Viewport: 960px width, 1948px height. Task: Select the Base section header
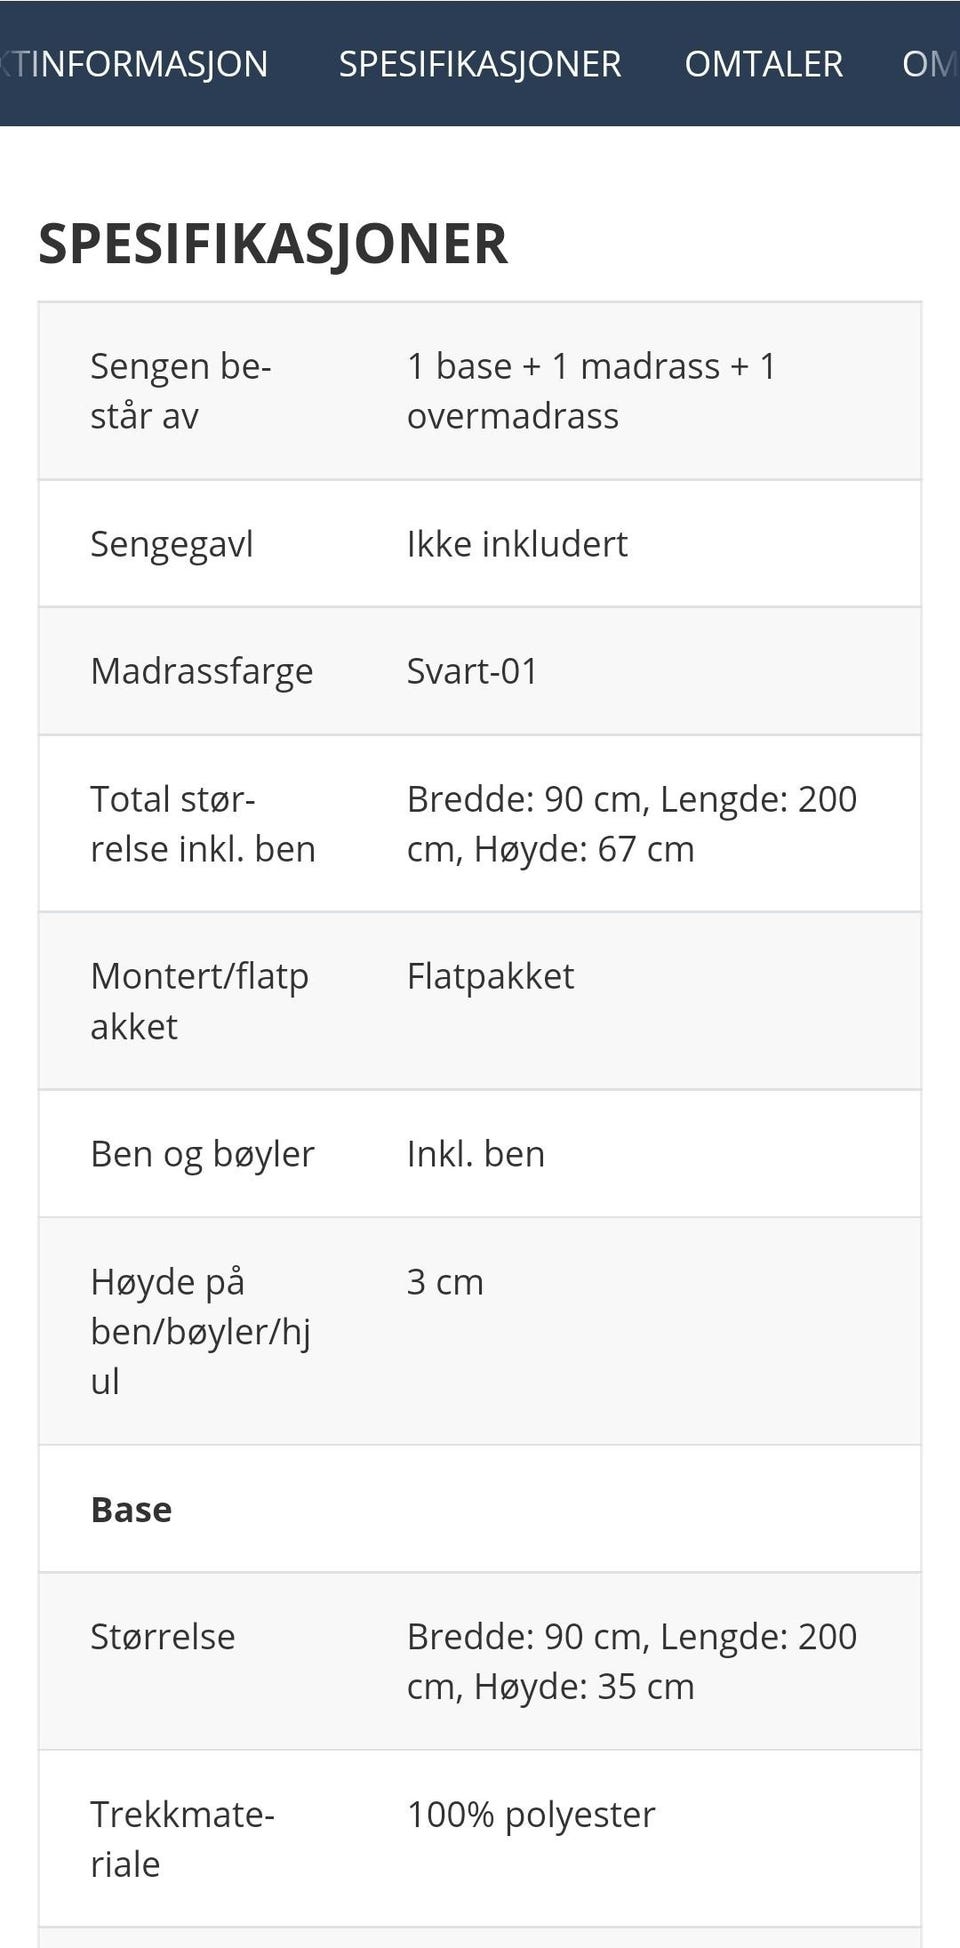pyautogui.click(x=131, y=1510)
